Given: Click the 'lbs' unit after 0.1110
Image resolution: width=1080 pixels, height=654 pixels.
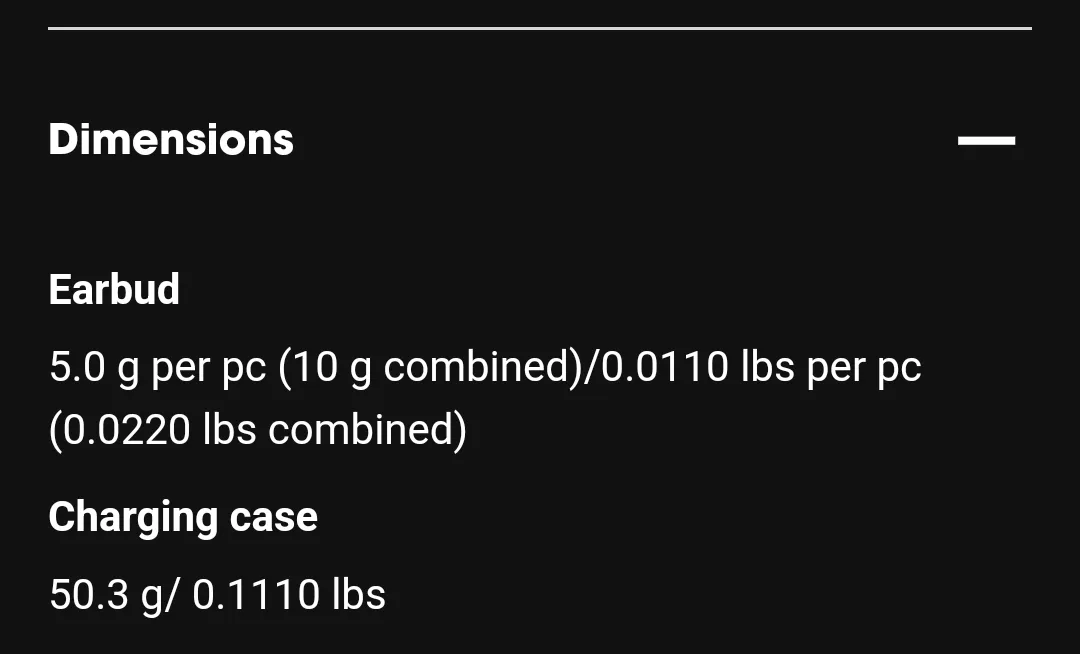Looking at the screenshot, I should pos(359,595).
